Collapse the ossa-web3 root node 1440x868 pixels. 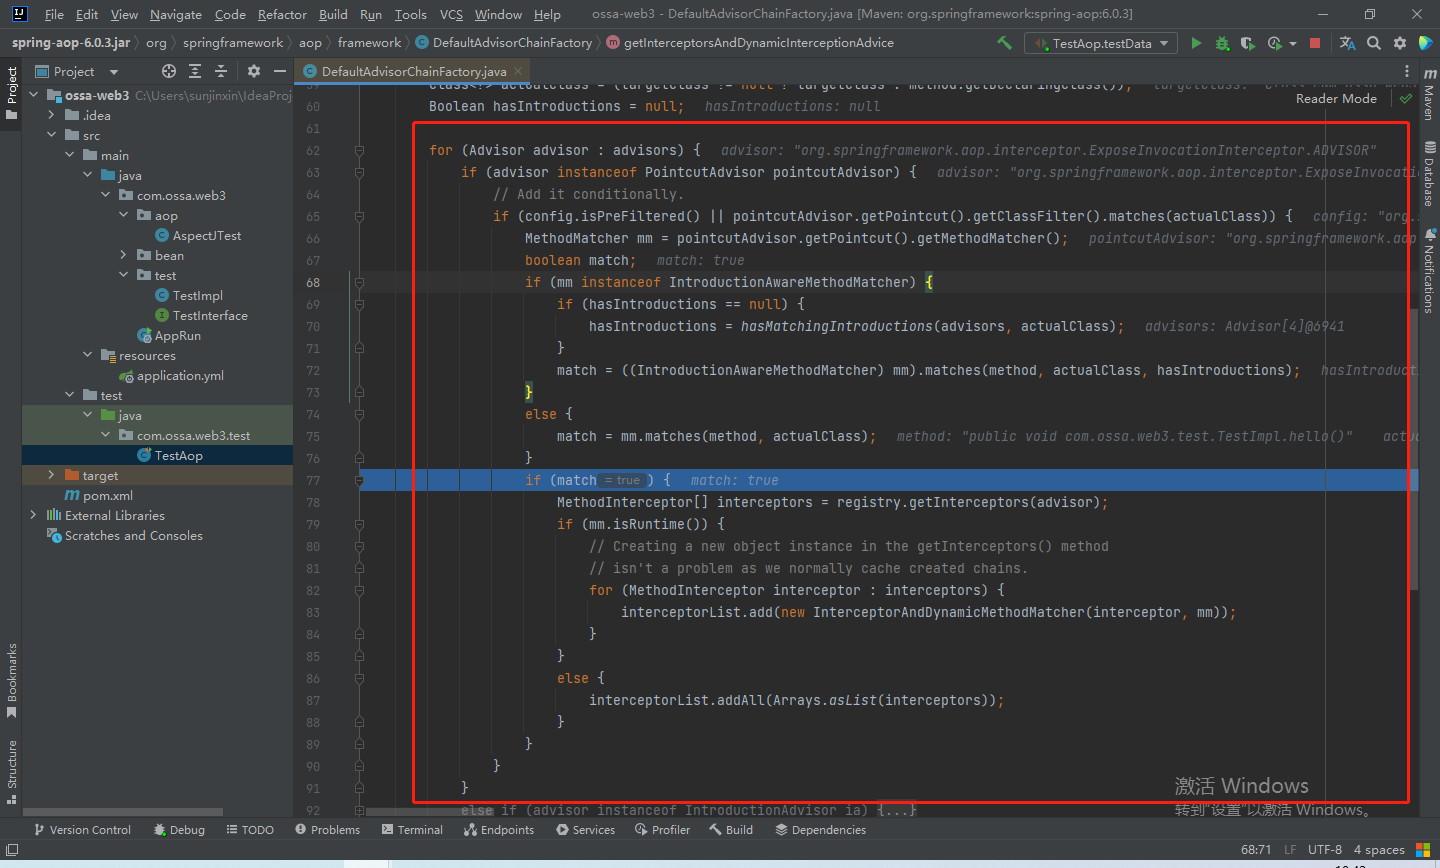coord(33,95)
